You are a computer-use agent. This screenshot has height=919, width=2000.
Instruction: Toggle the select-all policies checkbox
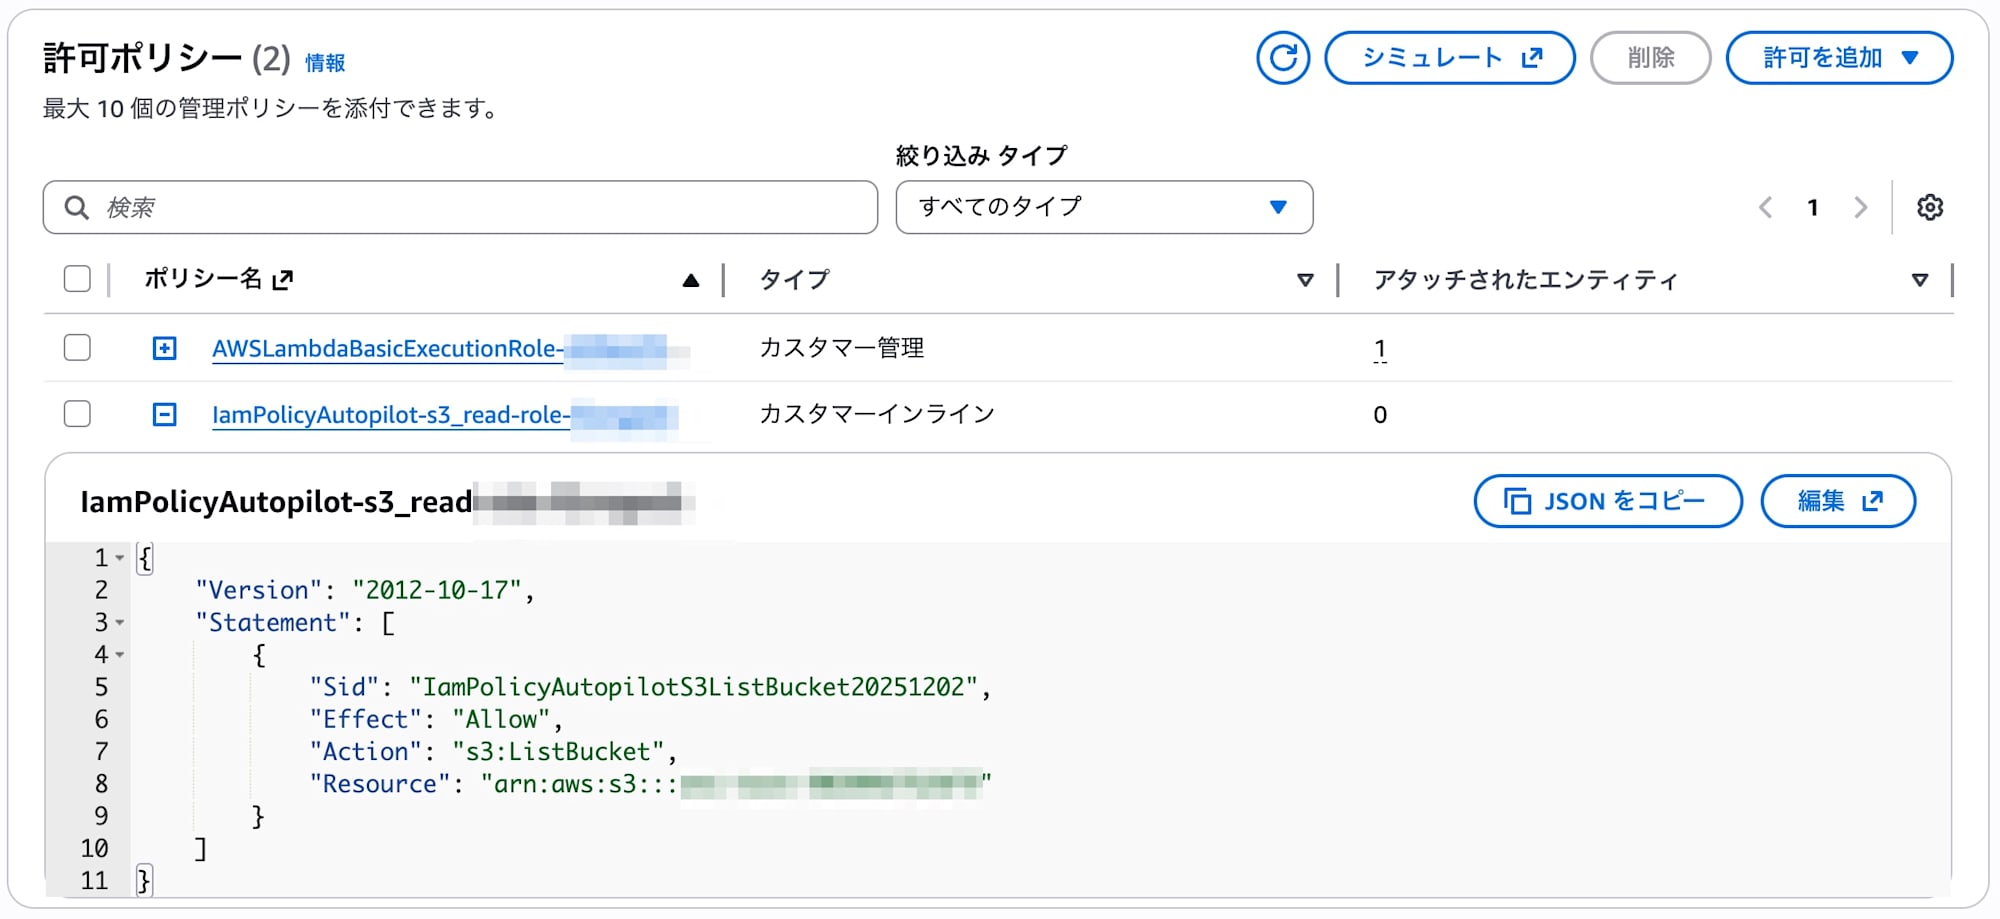77,279
